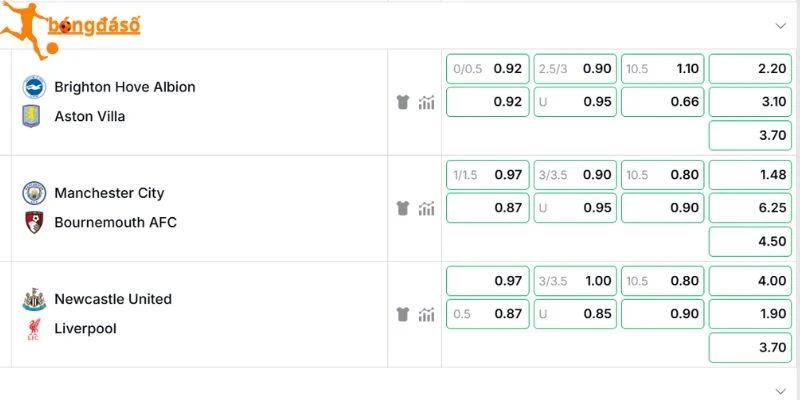Expand the next section with bottom chevron
Screen dimensions: 800x400
click(x=781, y=392)
